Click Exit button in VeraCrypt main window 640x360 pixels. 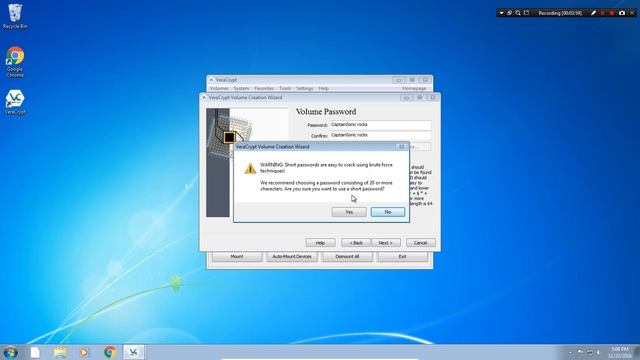pos(402,256)
